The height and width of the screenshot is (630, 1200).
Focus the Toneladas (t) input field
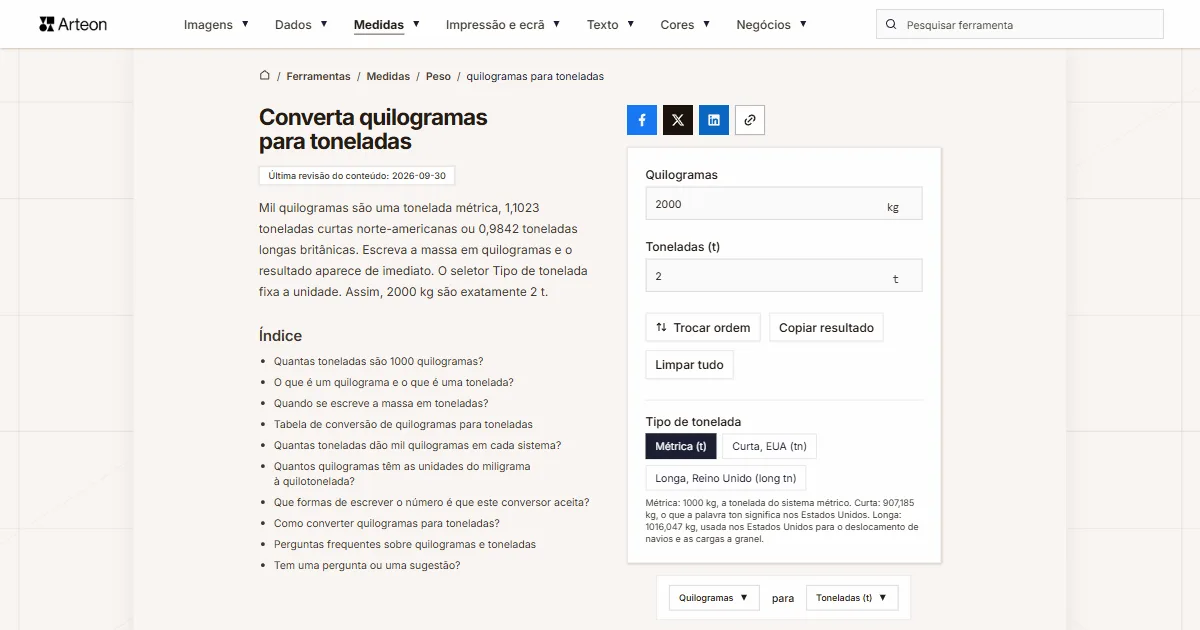pyautogui.click(x=784, y=276)
